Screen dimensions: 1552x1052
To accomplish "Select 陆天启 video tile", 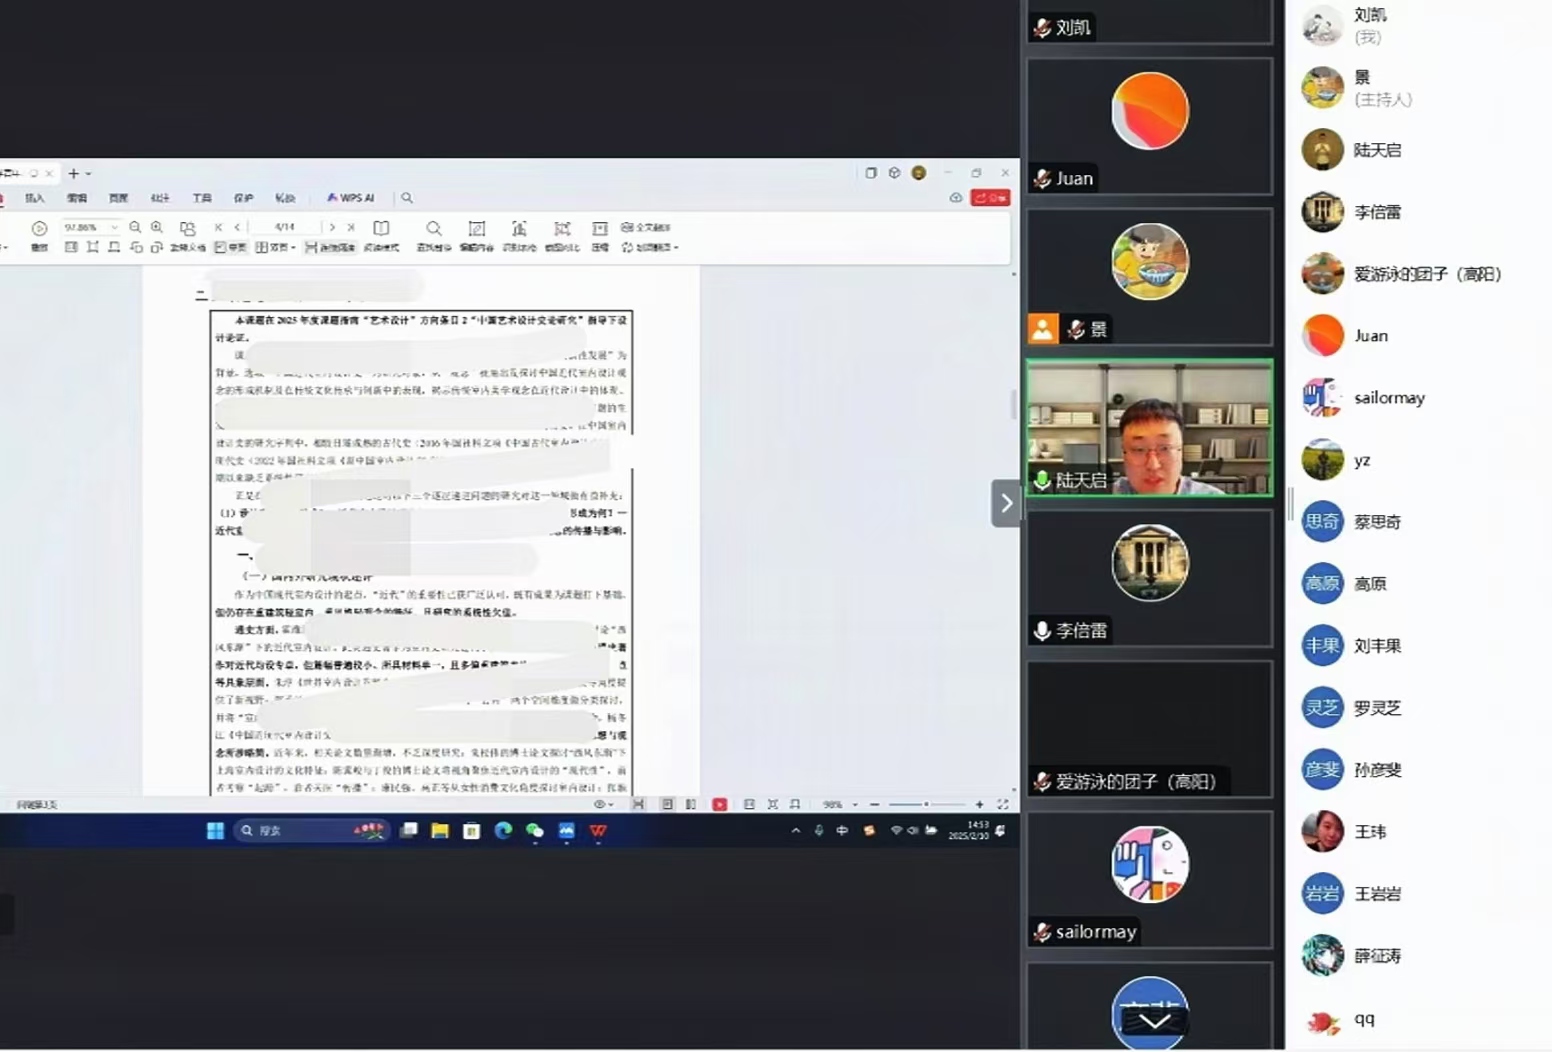I will point(1150,428).
